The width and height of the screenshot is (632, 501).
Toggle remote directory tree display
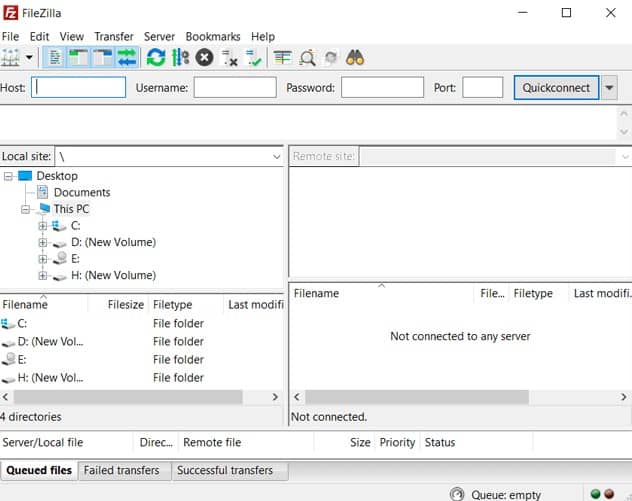coord(102,58)
